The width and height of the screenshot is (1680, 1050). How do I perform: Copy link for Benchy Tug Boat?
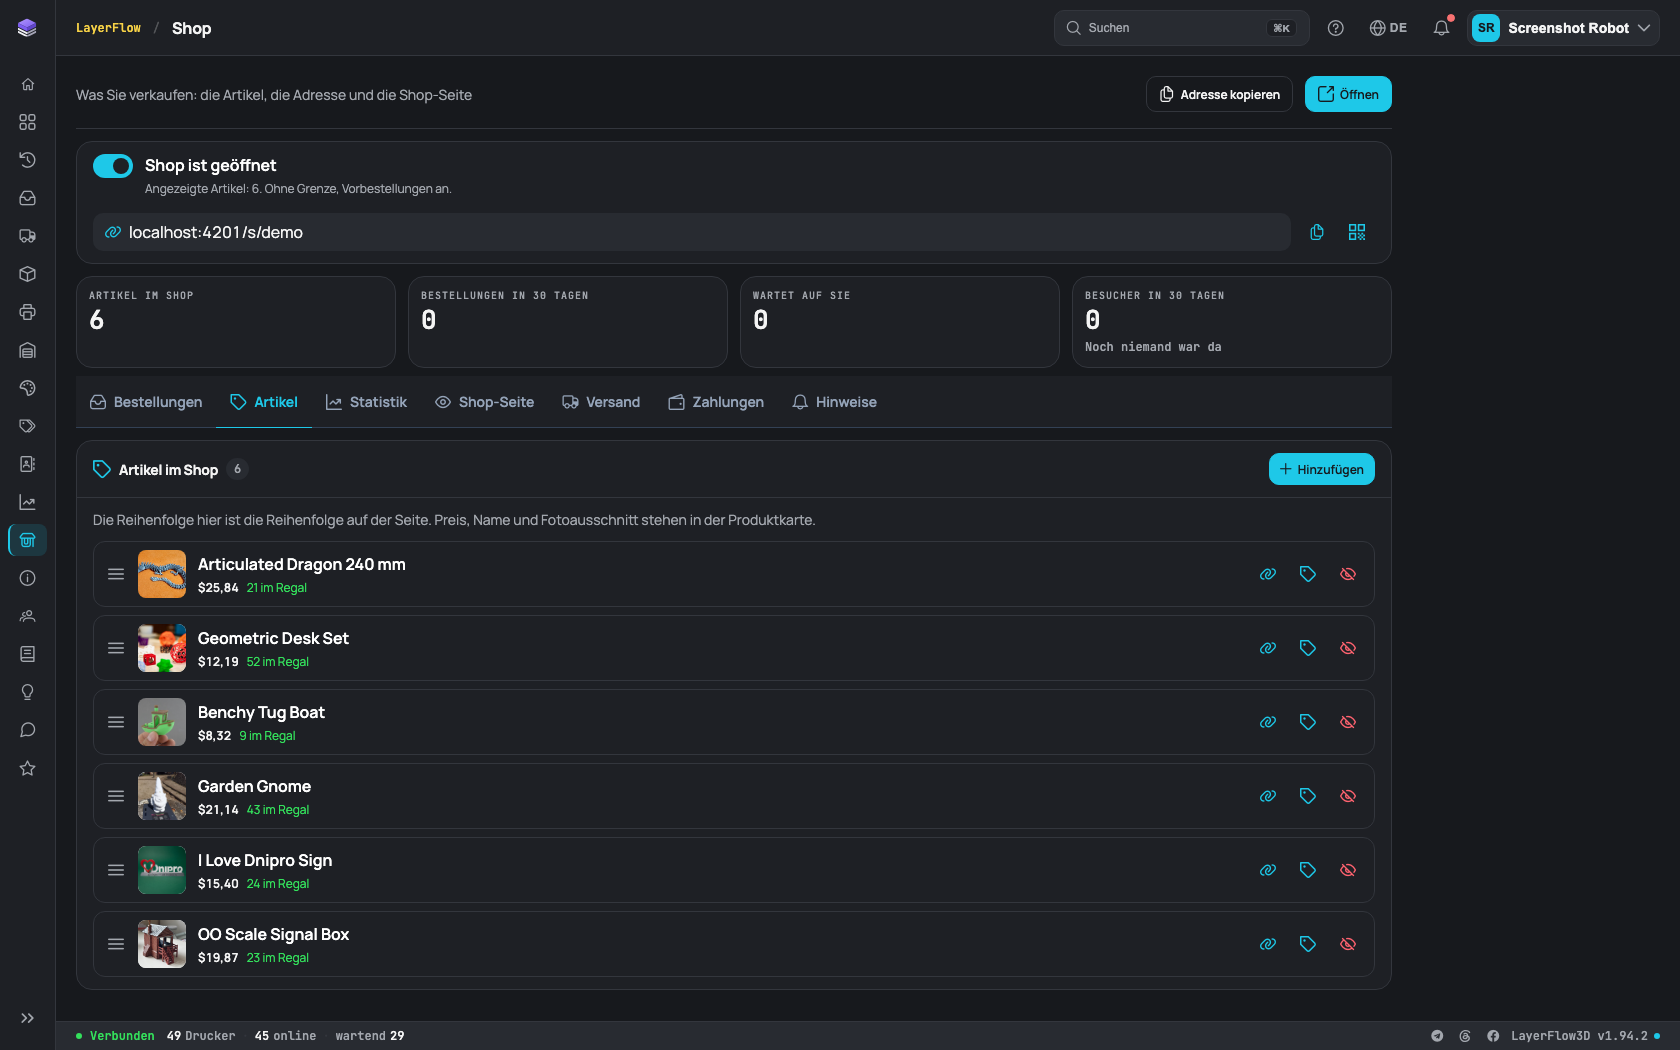(1268, 722)
